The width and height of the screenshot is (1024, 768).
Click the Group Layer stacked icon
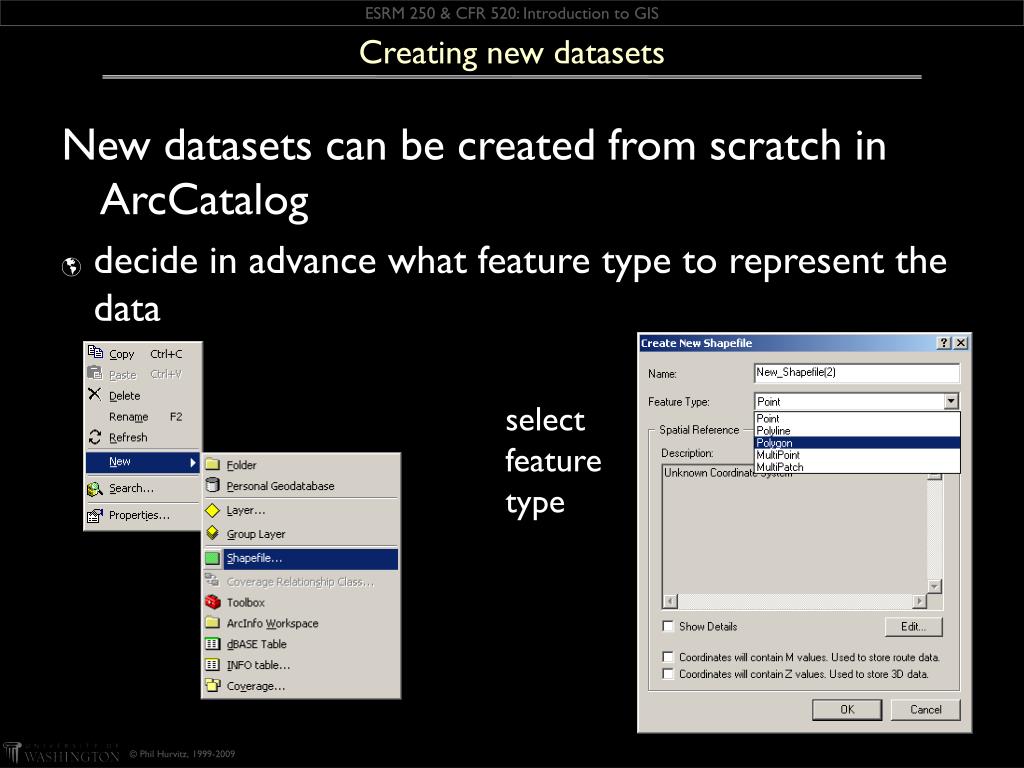click(x=212, y=534)
